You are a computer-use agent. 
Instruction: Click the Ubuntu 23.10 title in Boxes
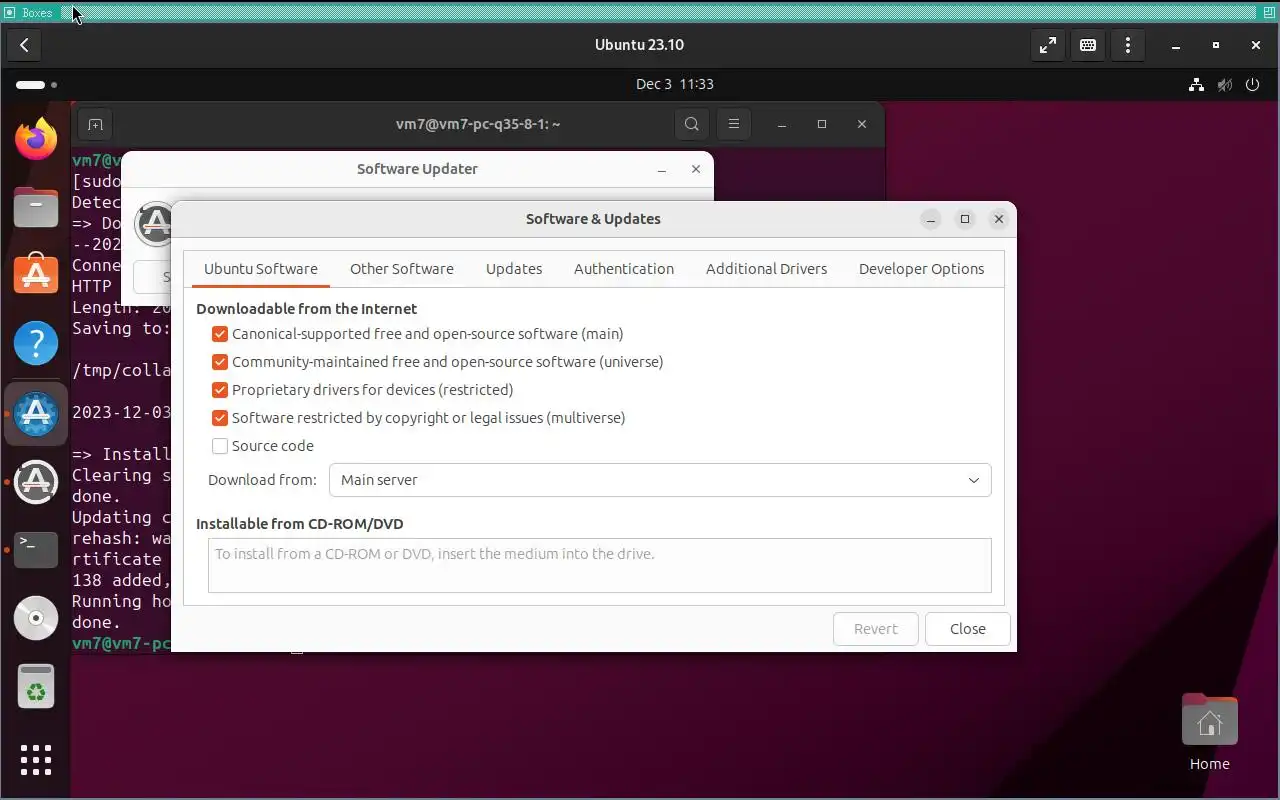coord(639,45)
